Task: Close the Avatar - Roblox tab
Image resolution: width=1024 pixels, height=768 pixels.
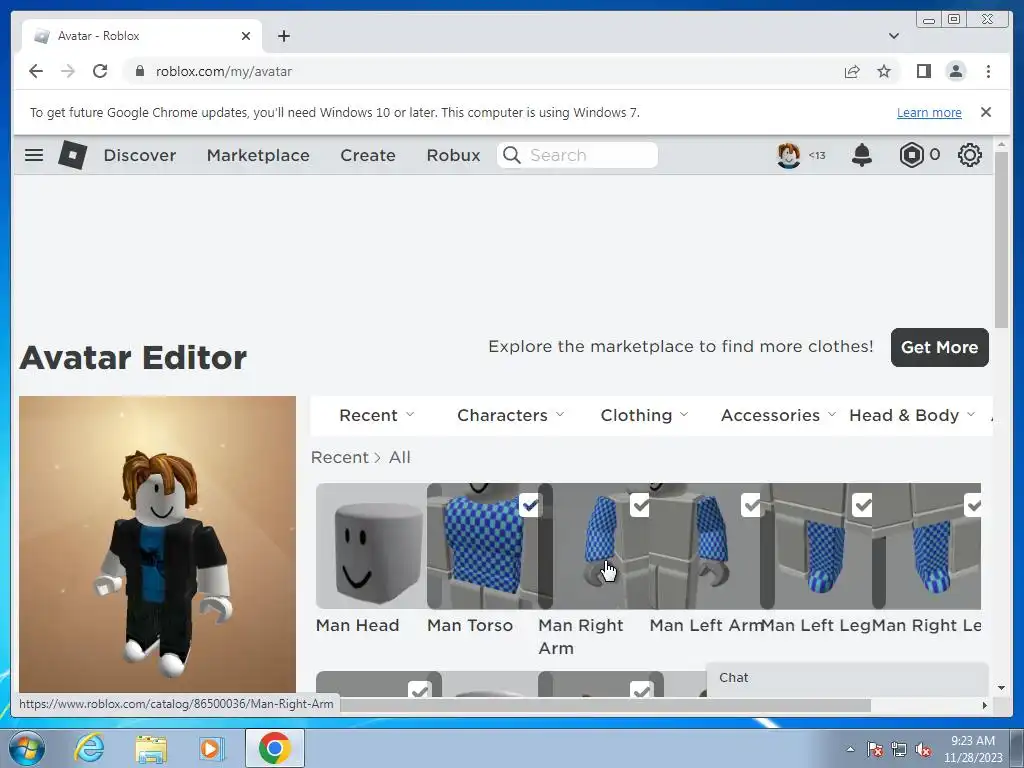Action: tap(246, 36)
